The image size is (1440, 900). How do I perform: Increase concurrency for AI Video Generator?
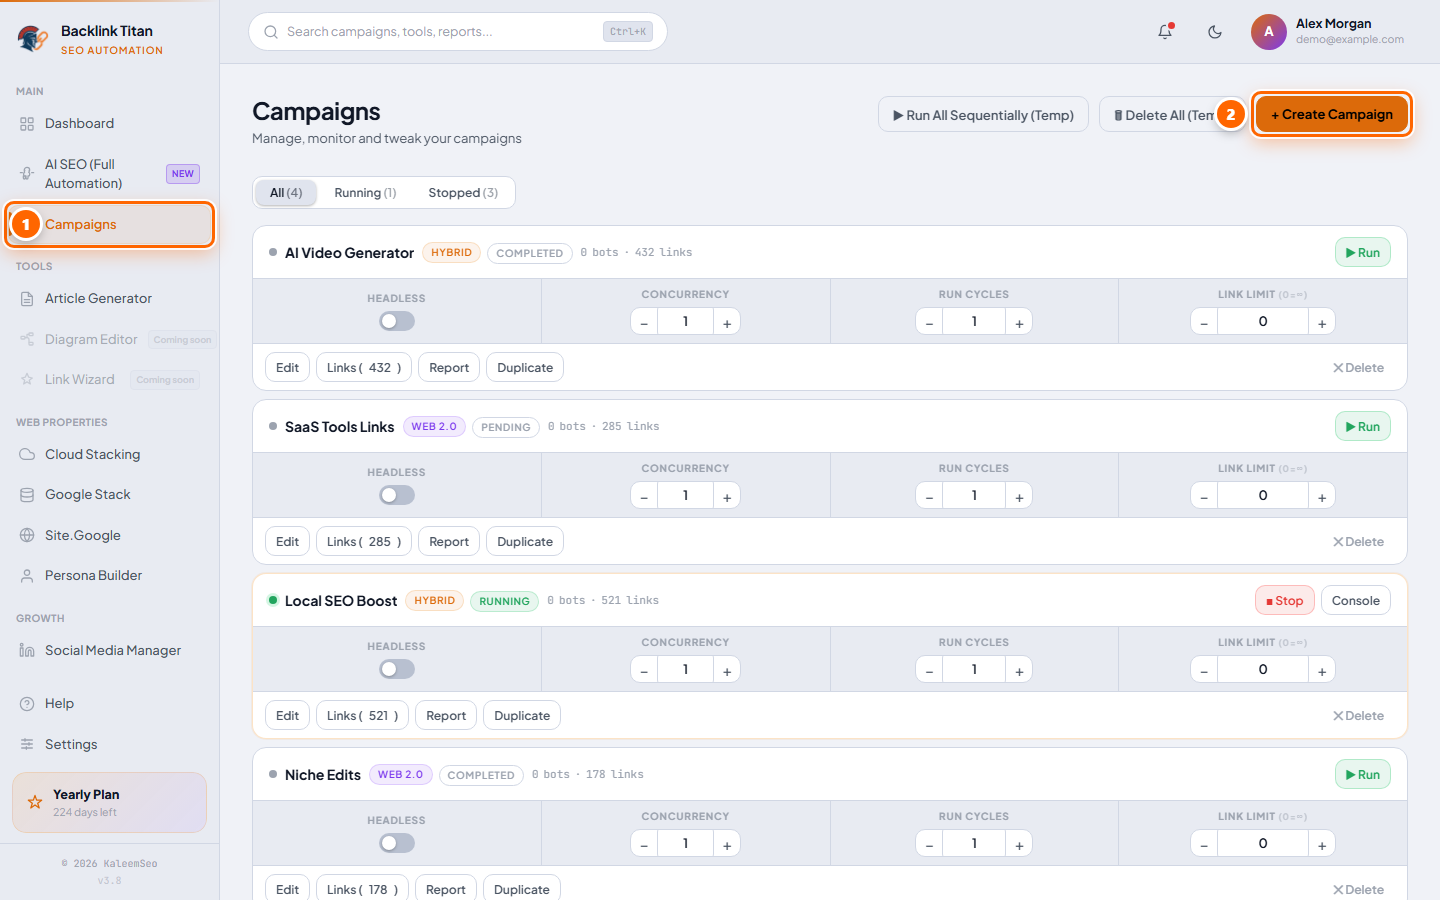click(x=727, y=322)
